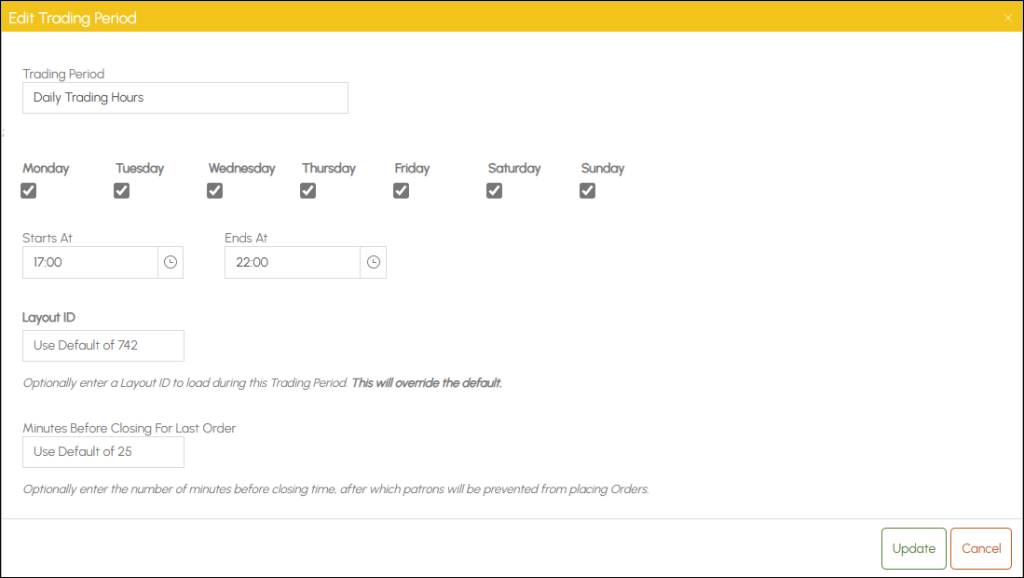
Task: Disable the Wednesday checkbox
Action: (x=215, y=191)
